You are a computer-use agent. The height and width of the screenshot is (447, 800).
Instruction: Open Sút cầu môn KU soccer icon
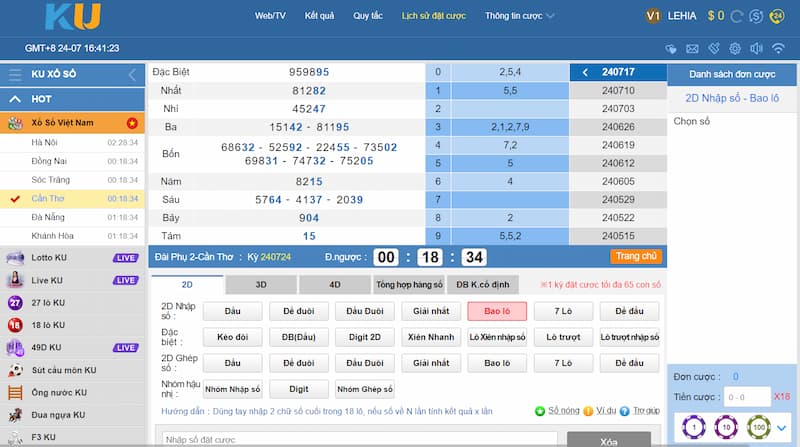click(x=15, y=370)
